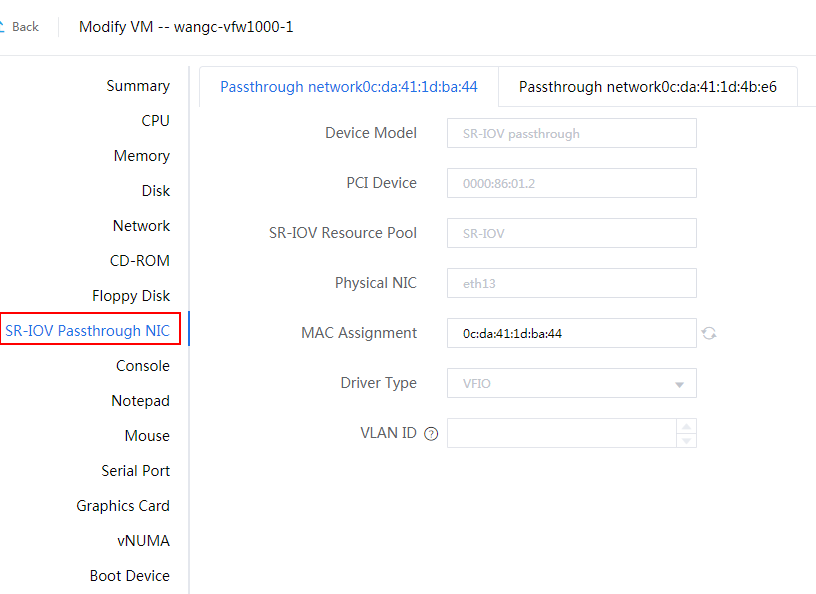This screenshot has height=594, width=816.
Task: Click the Back arrow icon
Action: coord(2,27)
